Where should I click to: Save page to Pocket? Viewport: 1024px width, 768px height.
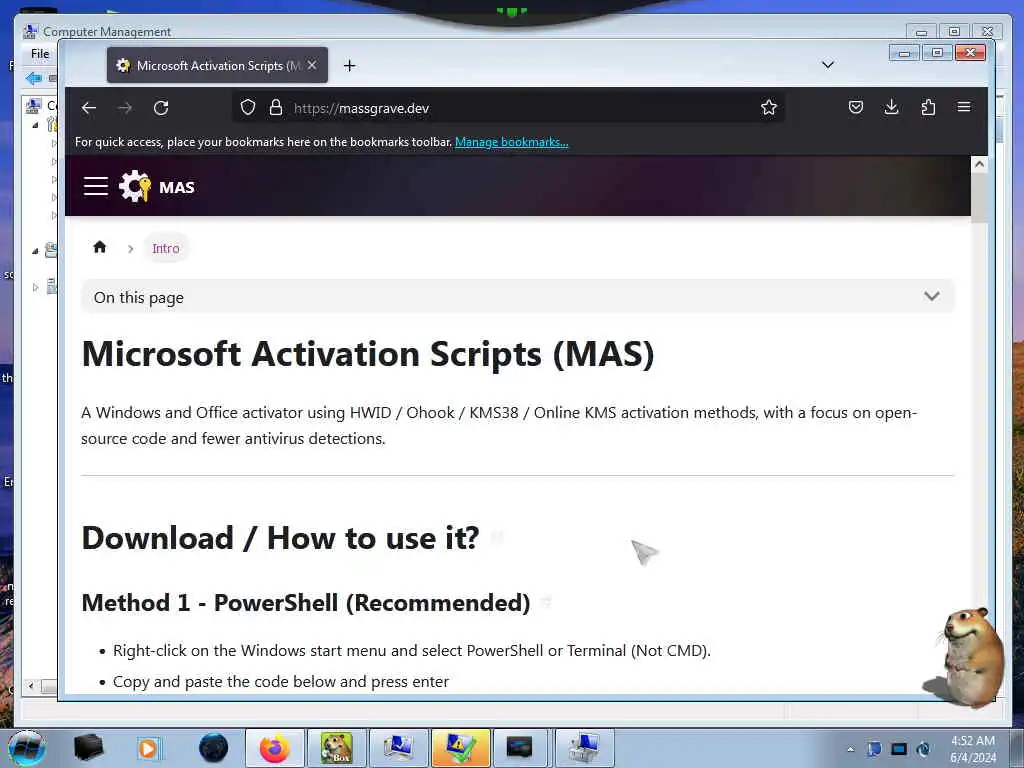[x=856, y=107]
